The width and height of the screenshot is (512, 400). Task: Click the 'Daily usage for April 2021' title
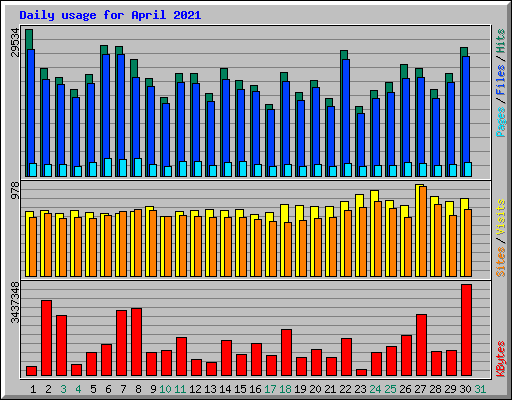tap(110, 15)
